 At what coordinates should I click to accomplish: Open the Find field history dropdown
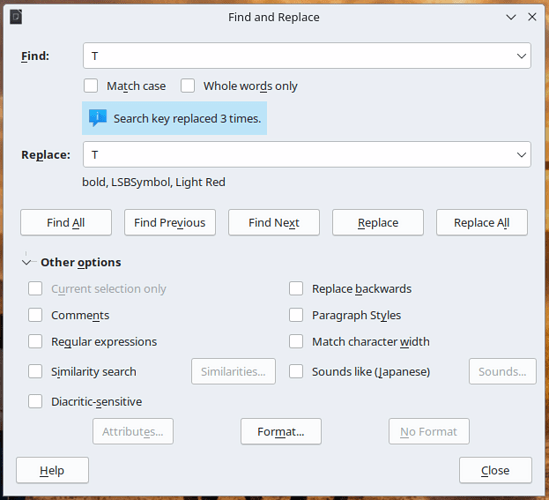(521, 56)
